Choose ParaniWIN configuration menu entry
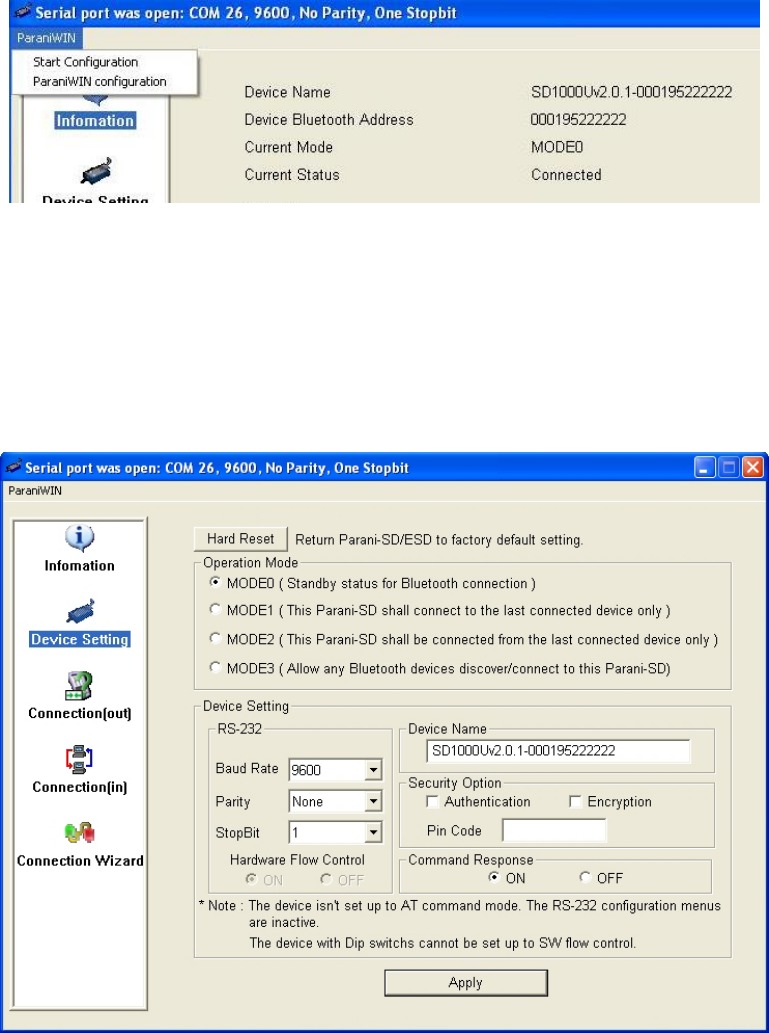Image resolution: width=769 pixels, height=1033 pixels. pyautogui.click(x=100, y=82)
